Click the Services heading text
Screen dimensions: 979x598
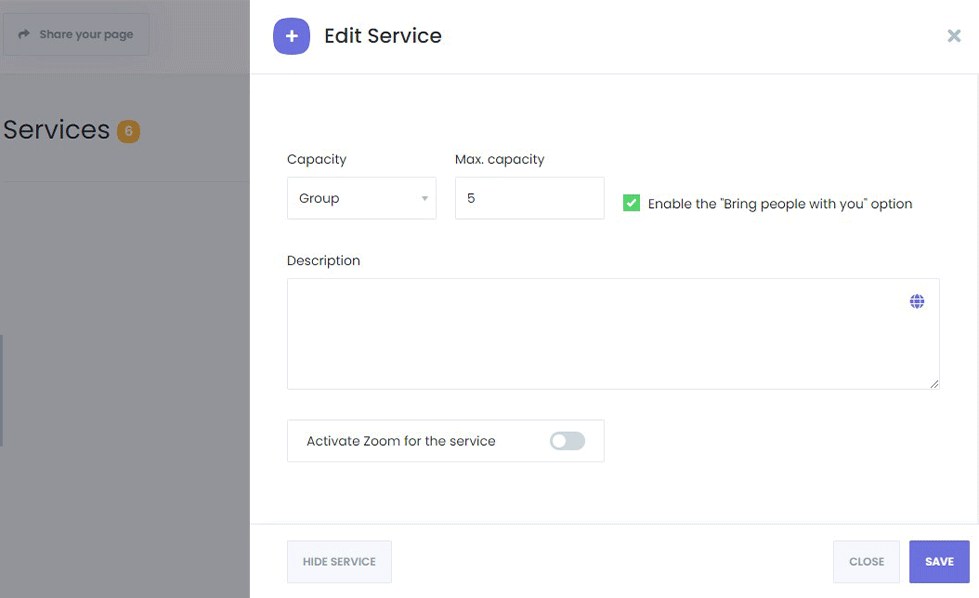tap(56, 130)
